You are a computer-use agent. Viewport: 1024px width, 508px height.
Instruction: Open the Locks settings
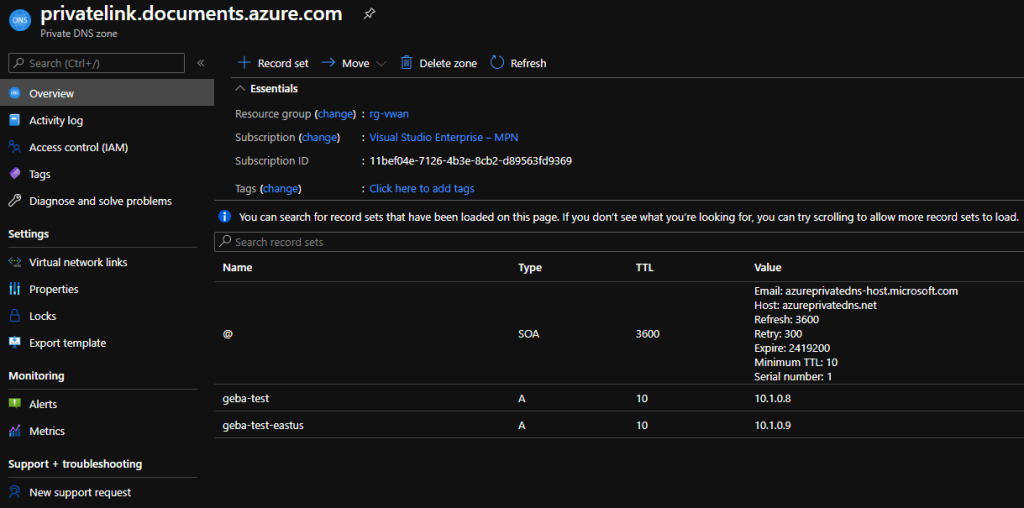43,316
